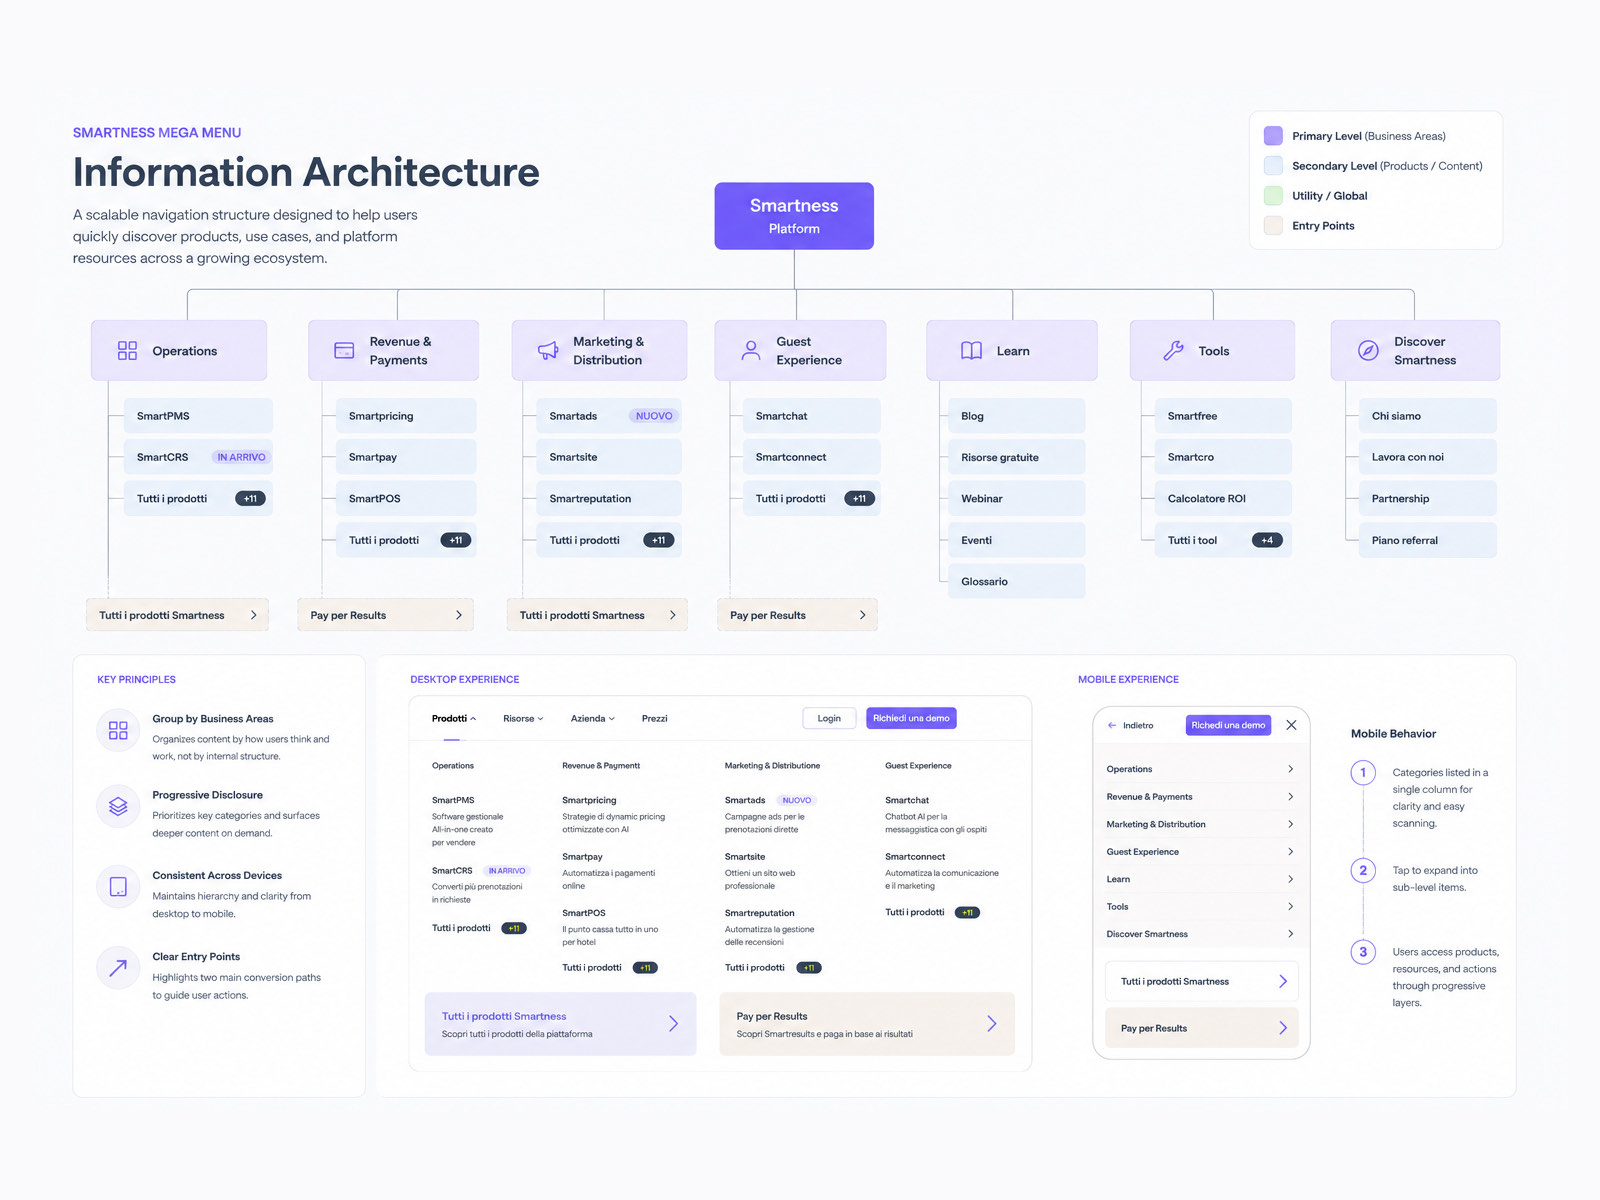Click the arrow on desktop Tutti i prodotti Smartness banner
The image size is (1600, 1200).
tap(673, 1024)
